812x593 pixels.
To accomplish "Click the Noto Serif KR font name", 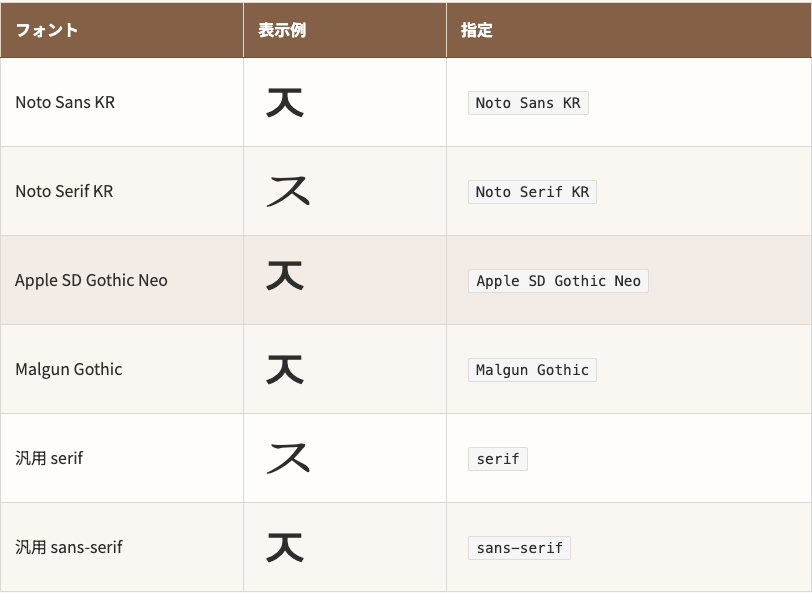I will pos(64,191).
